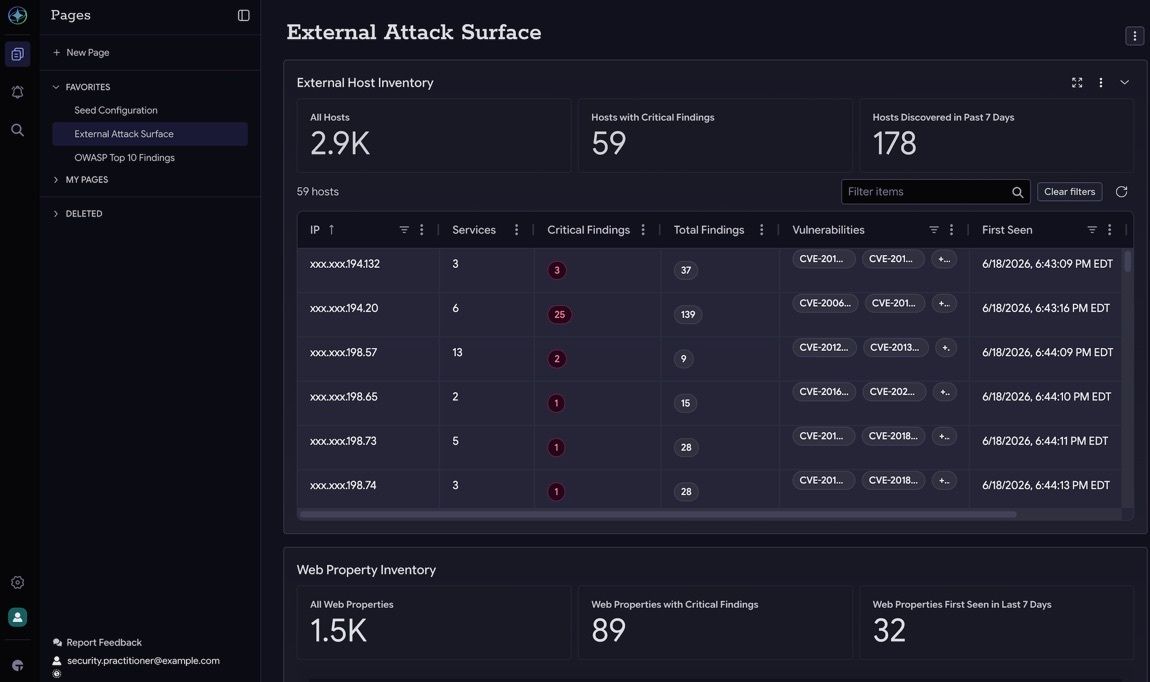The image size is (1150, 682).
Task: Select the All Web Properties 1.5K card
Action: pos(433,623)
